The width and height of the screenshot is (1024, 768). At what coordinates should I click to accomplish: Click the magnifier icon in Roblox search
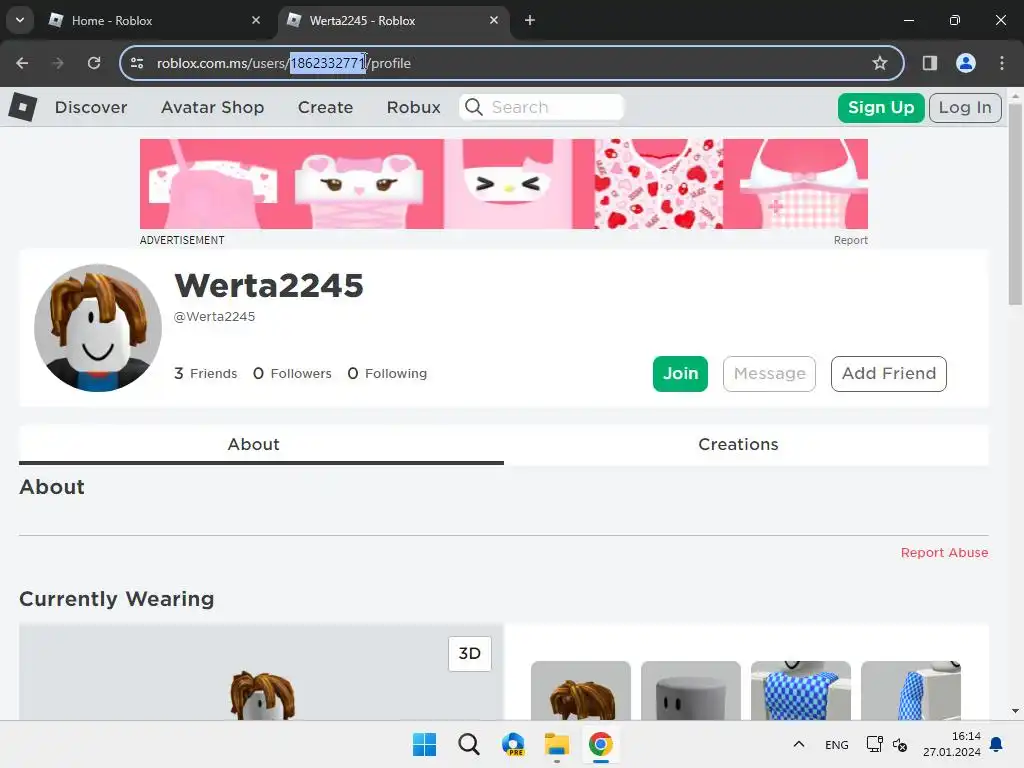474,107
